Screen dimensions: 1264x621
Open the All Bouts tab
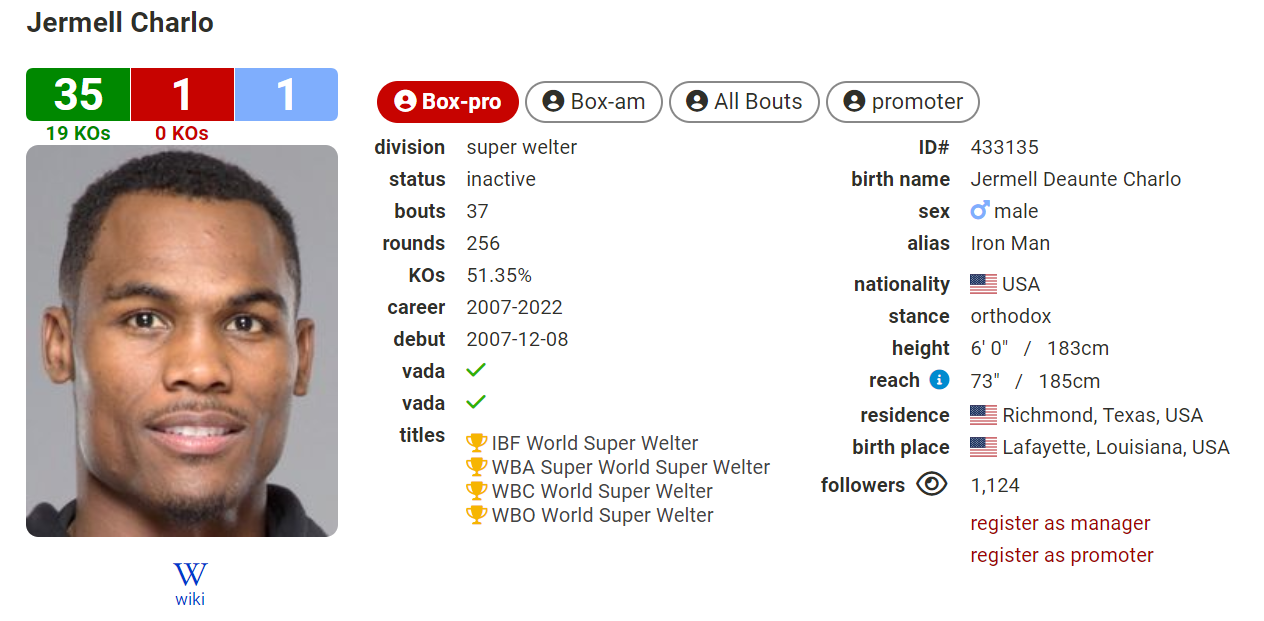point(744,102)
